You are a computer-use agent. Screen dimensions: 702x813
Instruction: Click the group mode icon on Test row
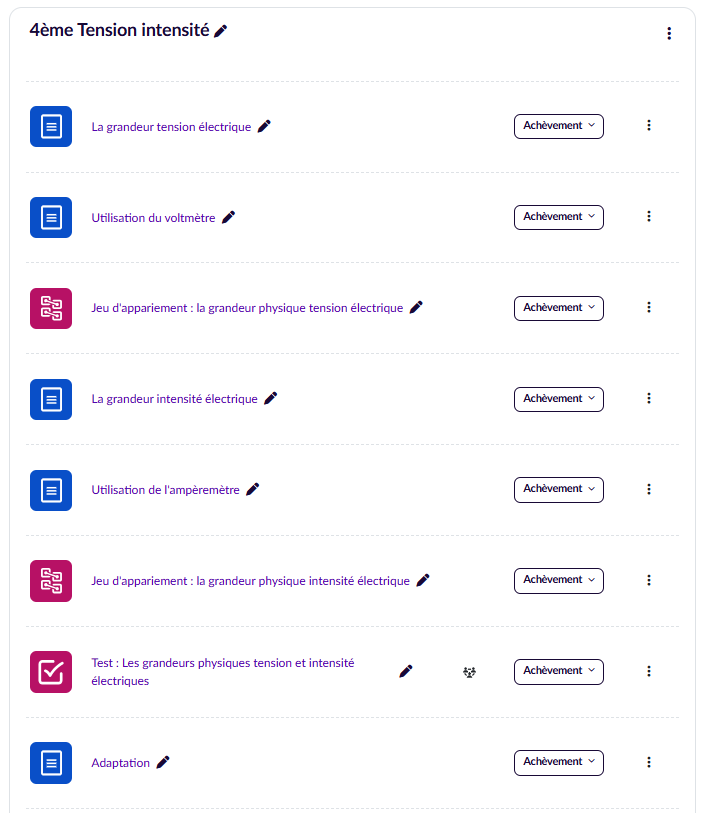pyautogui.click(x=469, y=672)
